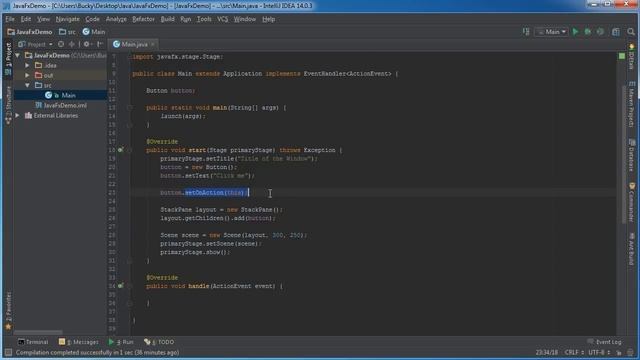Click Scroll from Source icon in Project panel
The width and height of the screenshot is (640, 360).
coord(61,44)
